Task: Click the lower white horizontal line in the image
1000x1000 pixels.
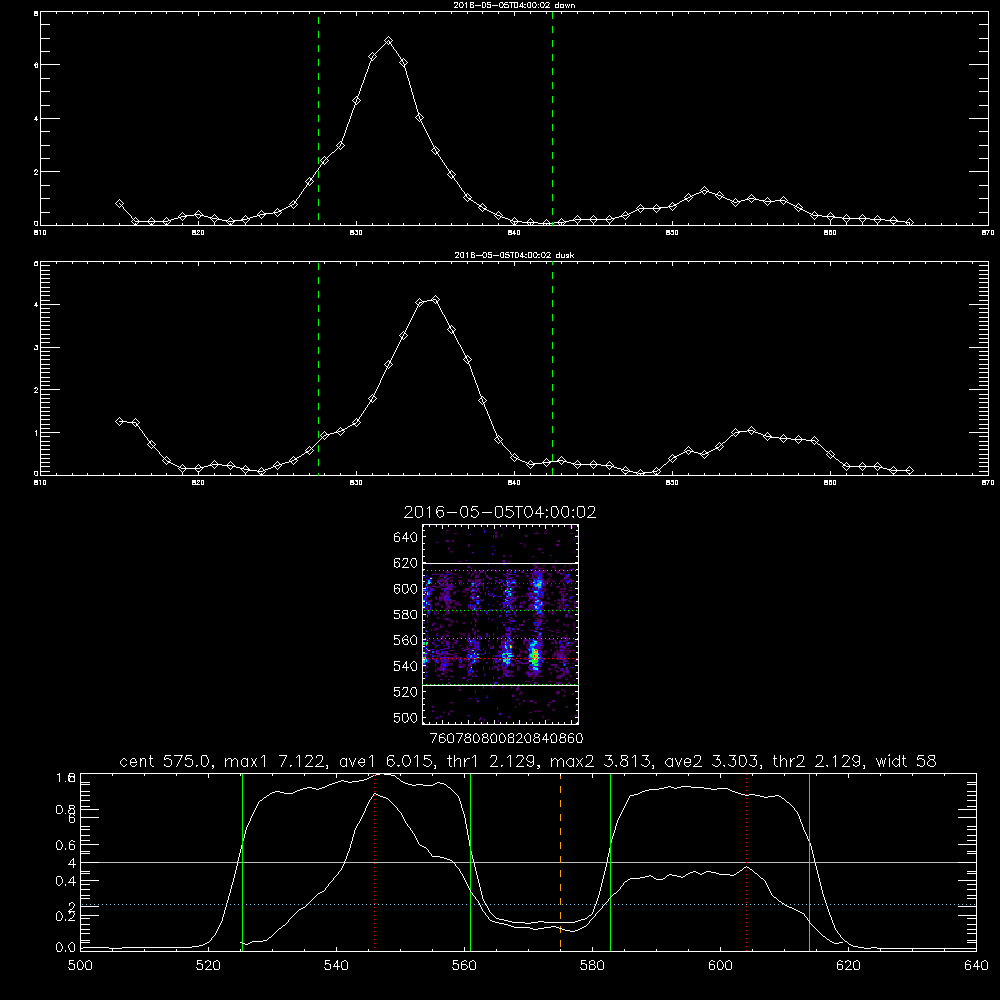Action: [x=501, y=686]
